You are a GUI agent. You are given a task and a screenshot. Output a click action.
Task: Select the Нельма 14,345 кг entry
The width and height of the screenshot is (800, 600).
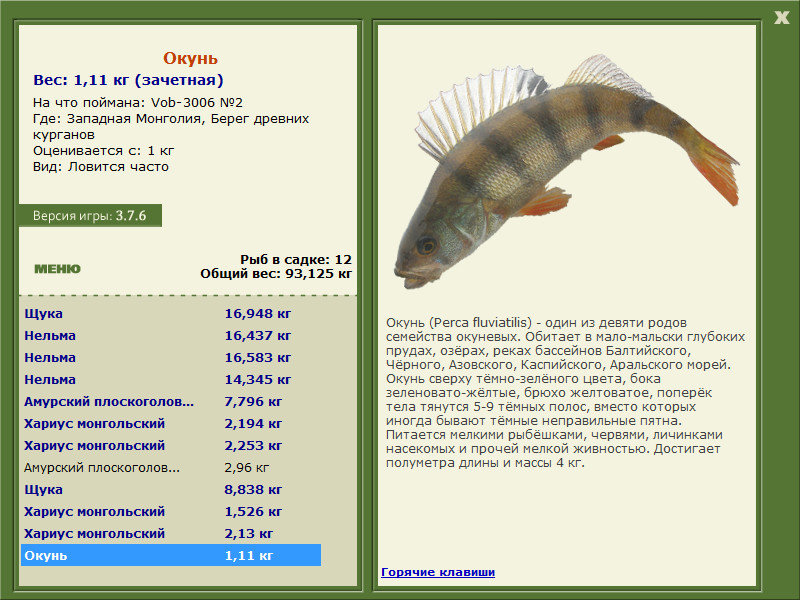(x=171, y=380)
